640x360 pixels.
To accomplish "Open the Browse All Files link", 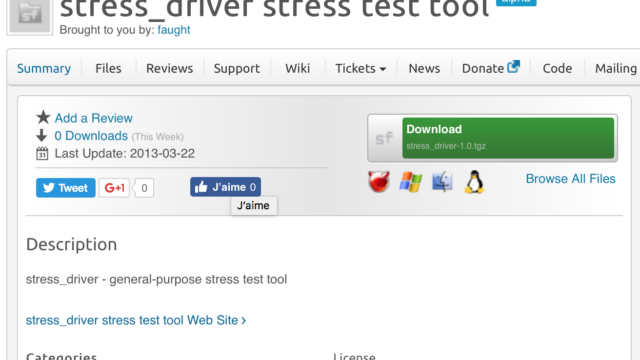I will click(570, 179).
